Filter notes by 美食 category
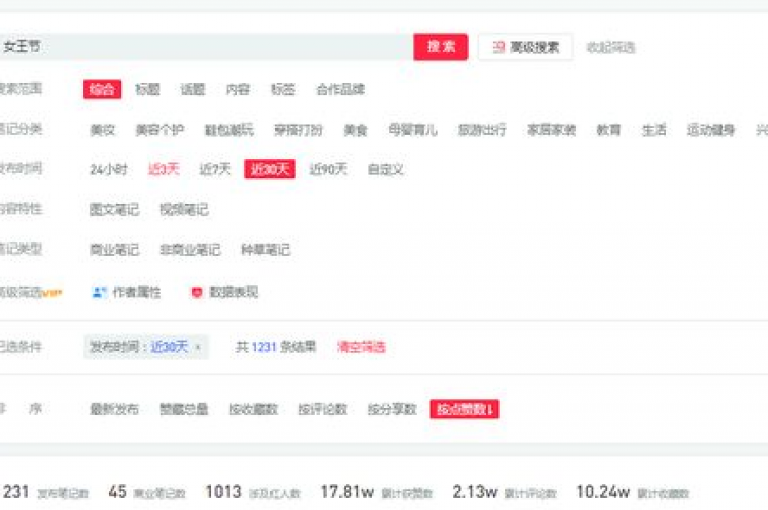 [x=356, y=130]
